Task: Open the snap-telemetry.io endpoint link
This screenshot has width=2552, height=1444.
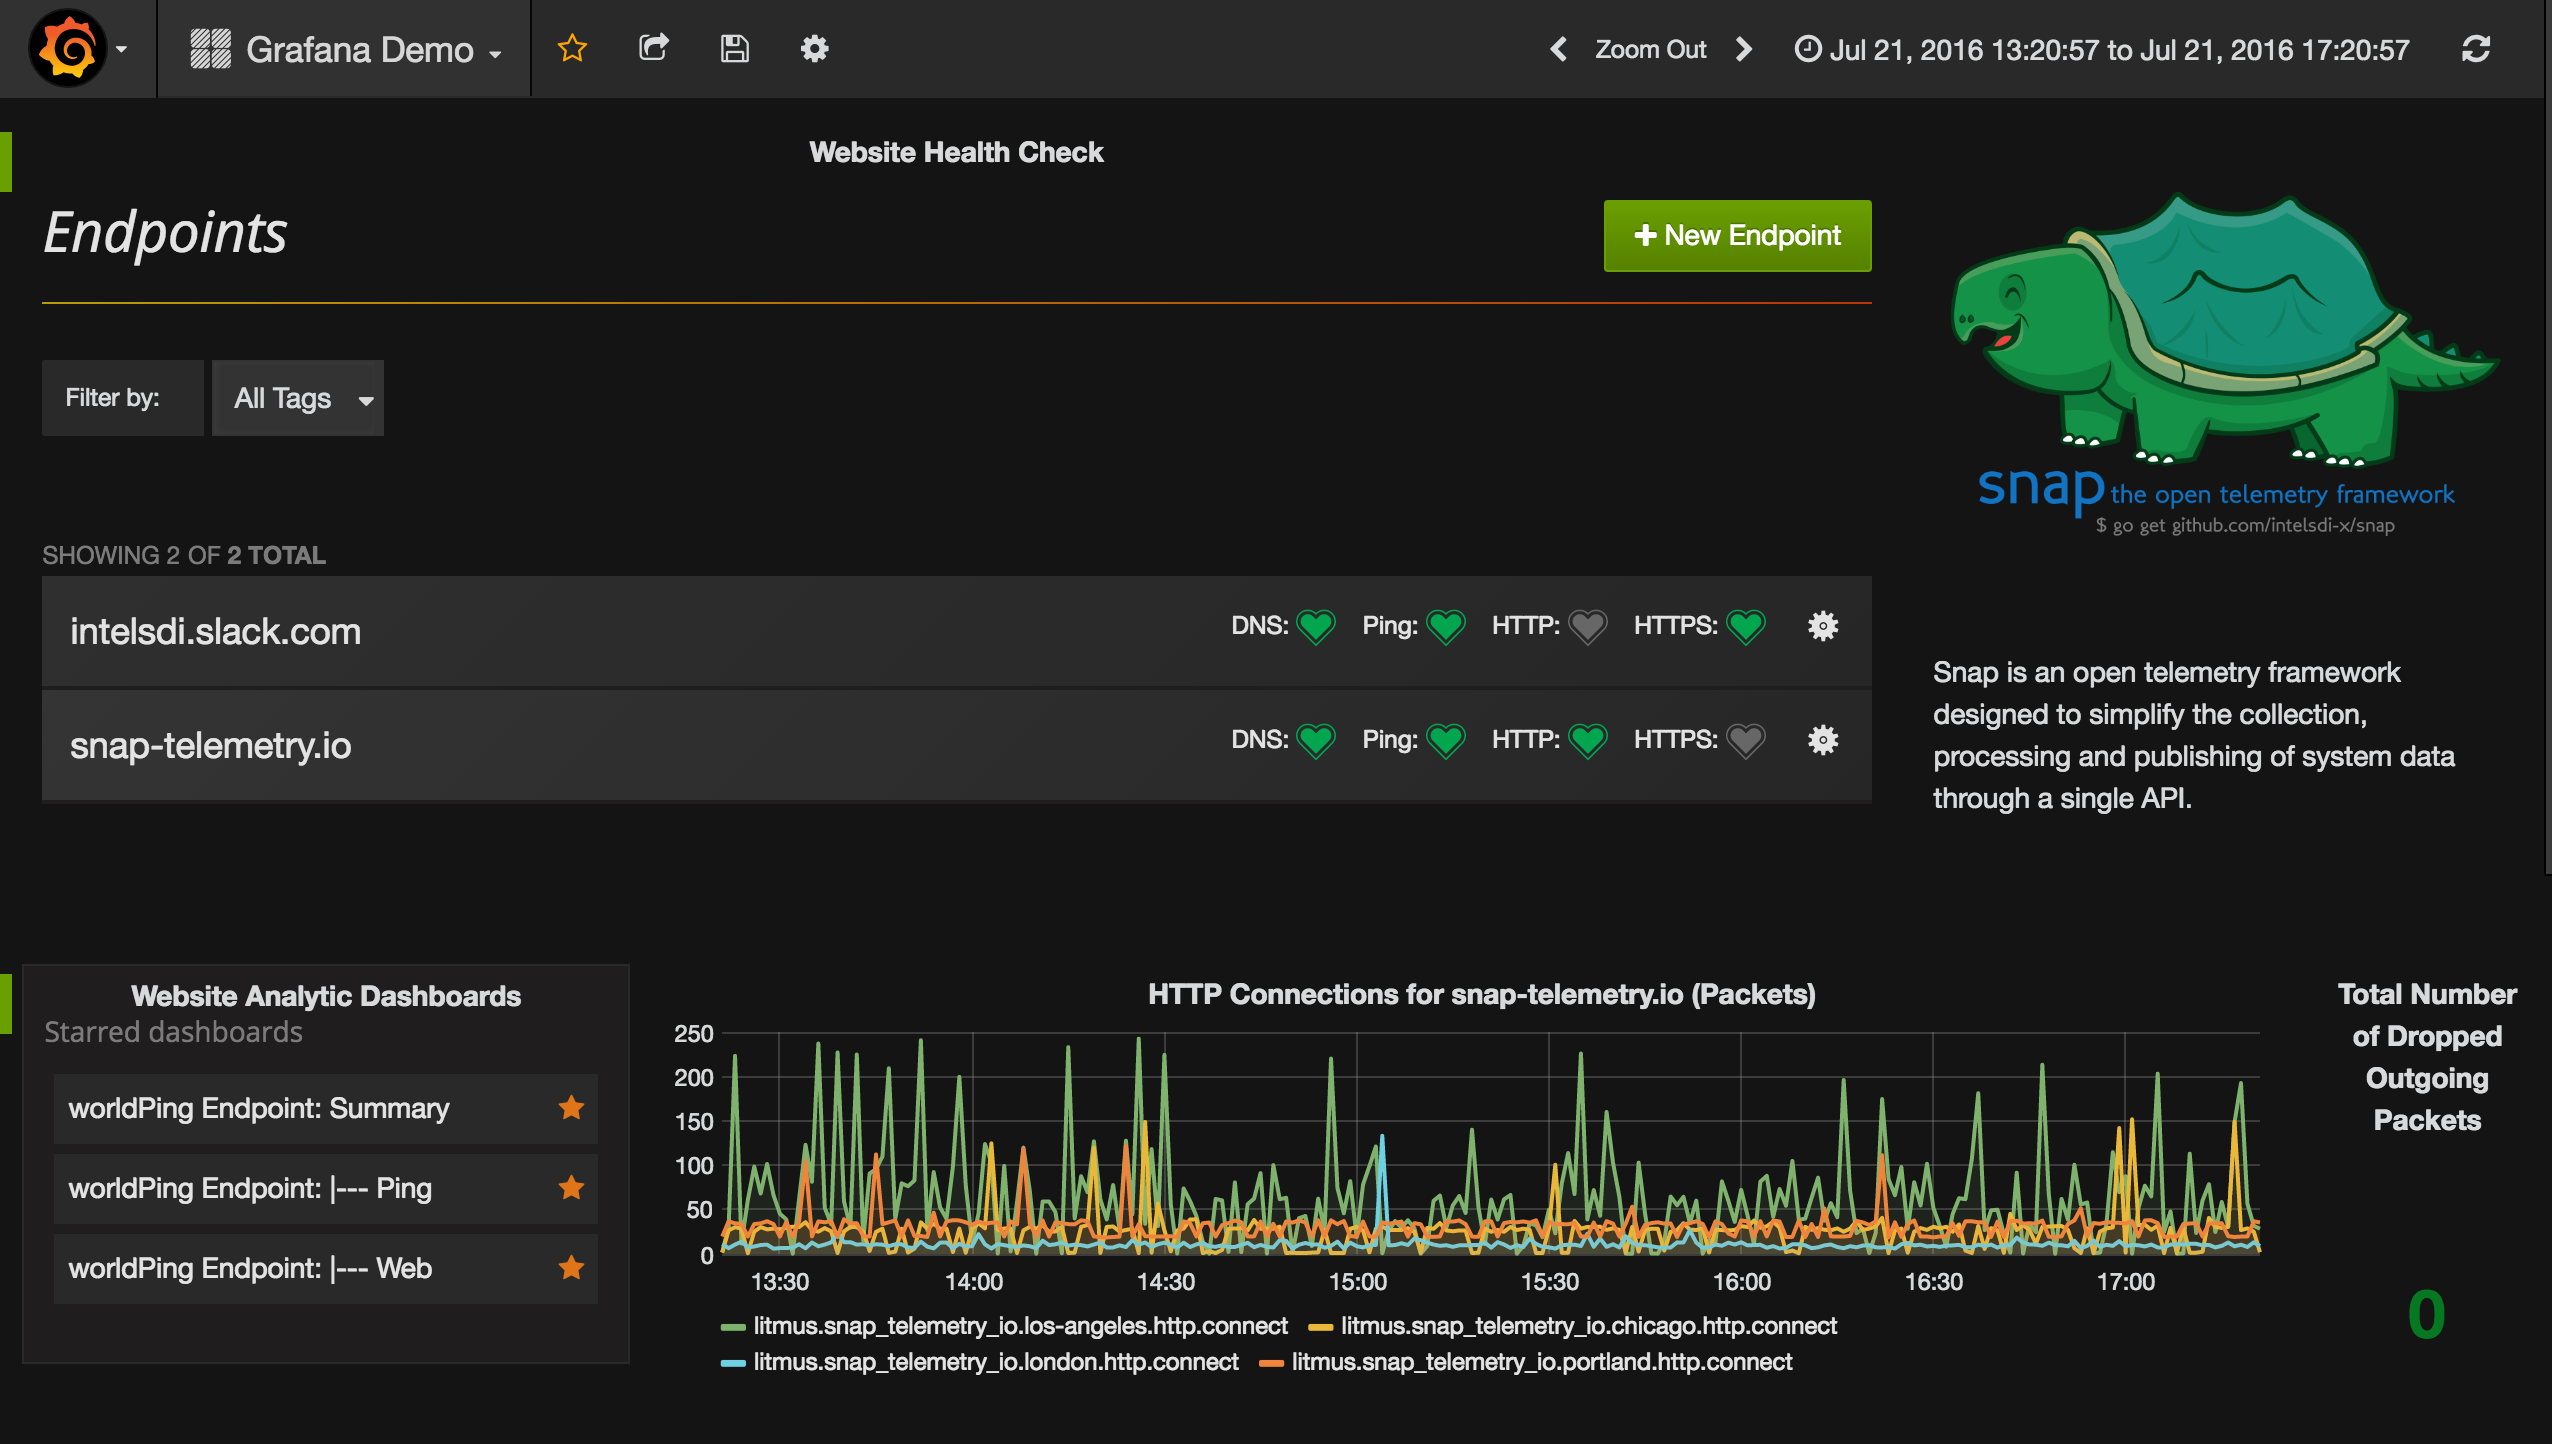Action: [x=210, y=745]
